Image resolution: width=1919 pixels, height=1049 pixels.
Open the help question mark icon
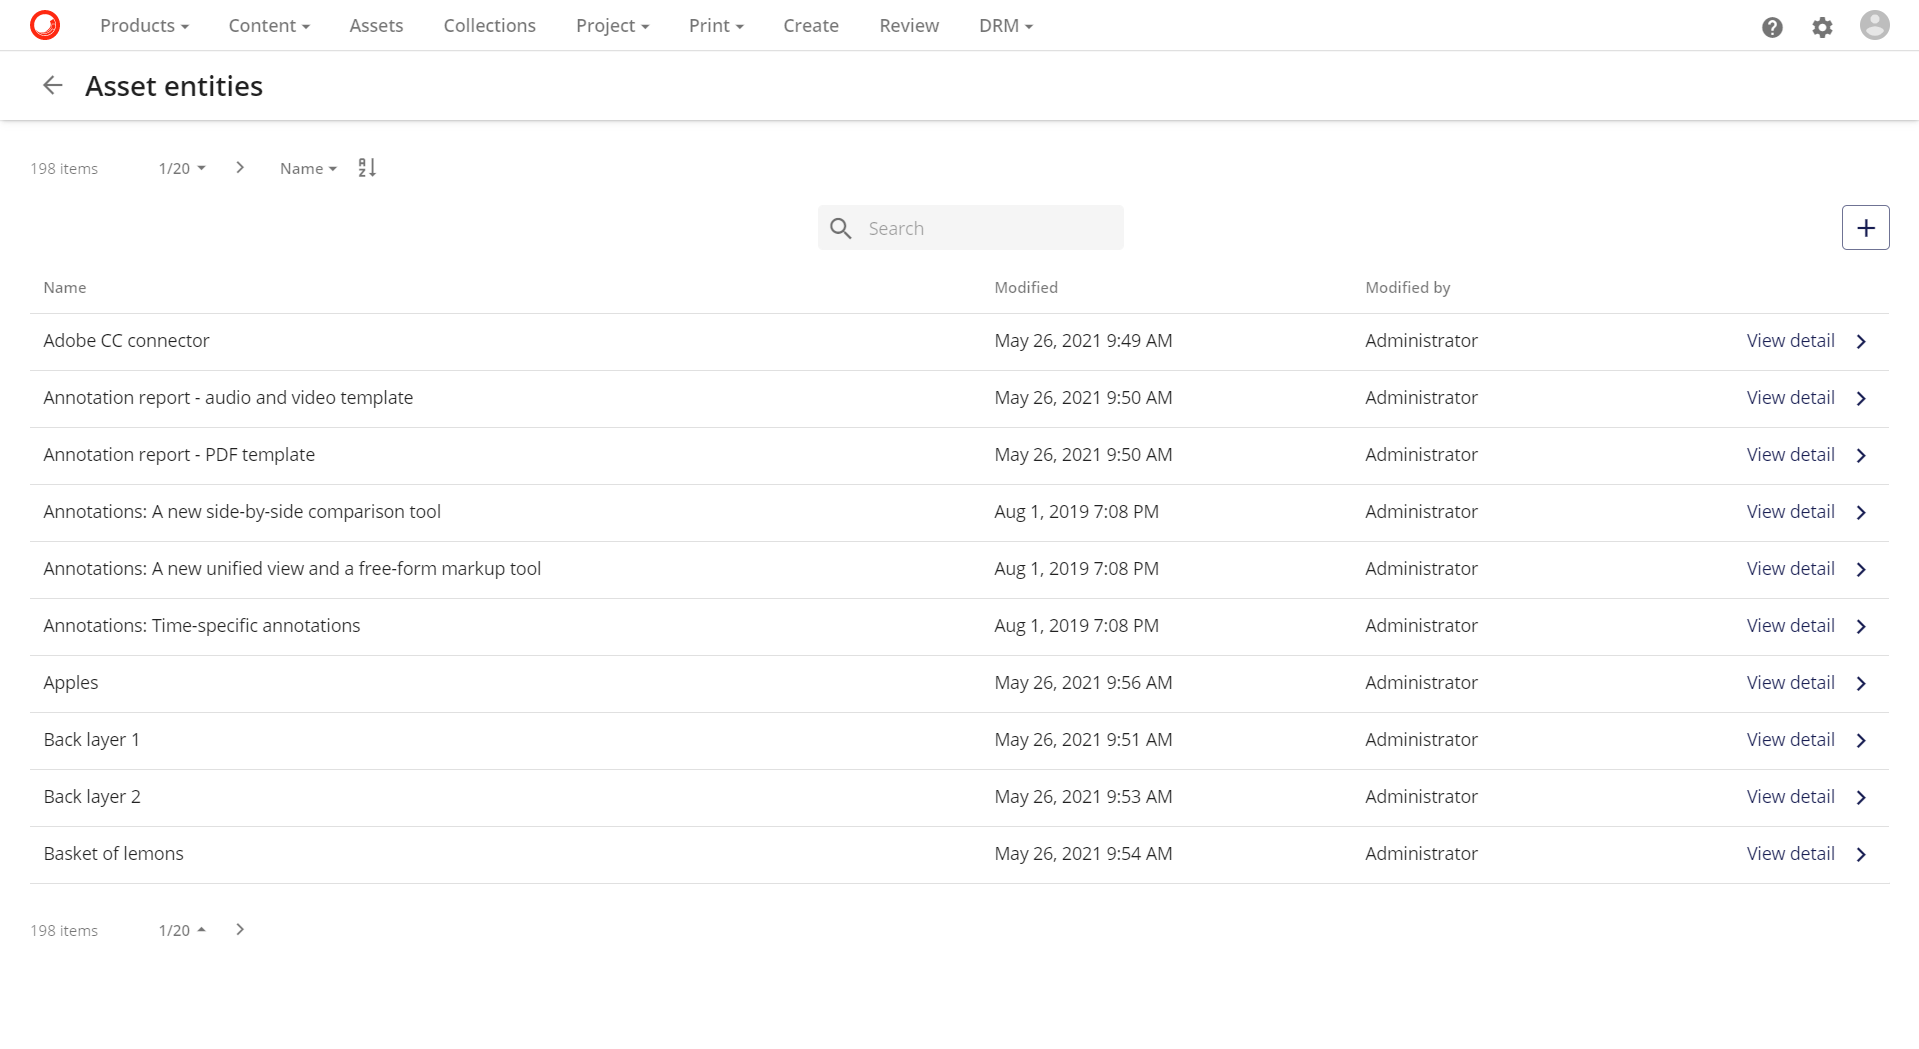click(x=1772, y=27)
